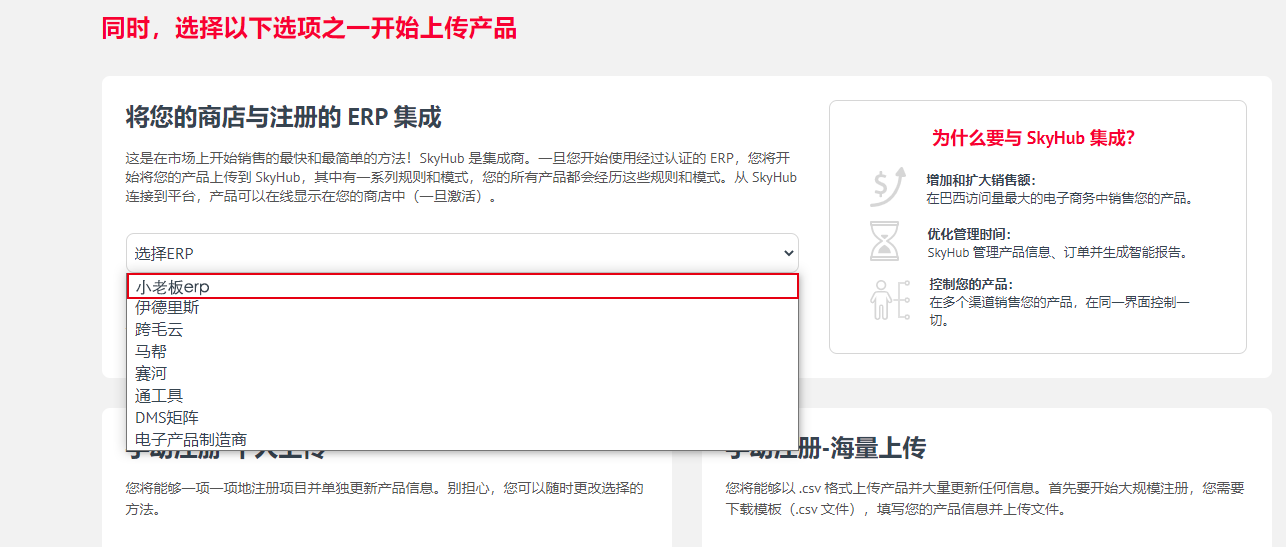Click the SkyHub 管理产品信息 description text
The height and width of the screenshot is (547, 1286).
(1058, 253)
